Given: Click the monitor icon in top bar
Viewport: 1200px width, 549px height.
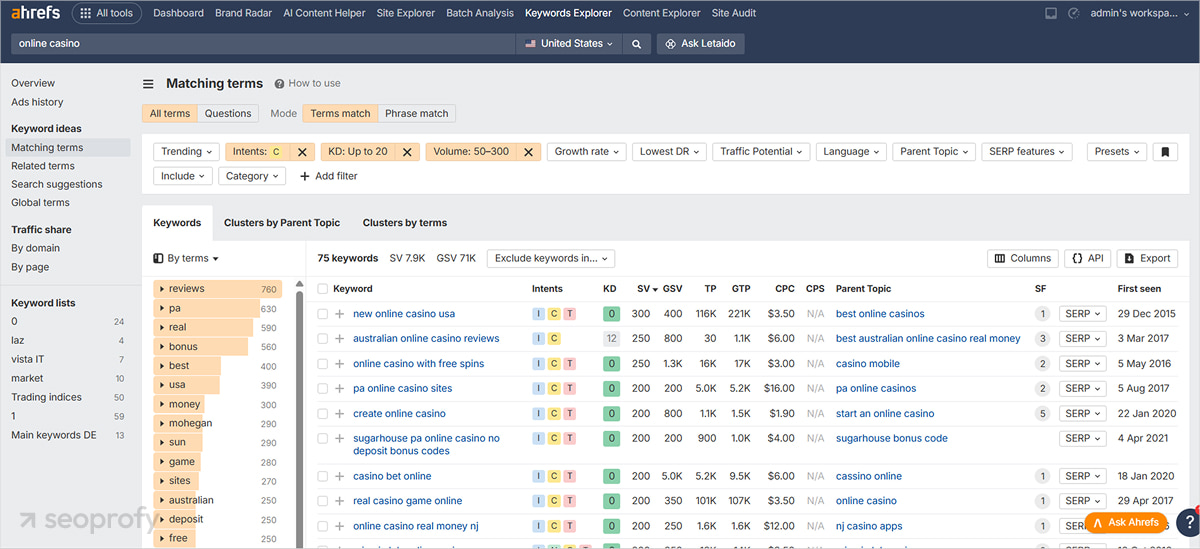Looking at the screenshot, I should point(1051,14).
